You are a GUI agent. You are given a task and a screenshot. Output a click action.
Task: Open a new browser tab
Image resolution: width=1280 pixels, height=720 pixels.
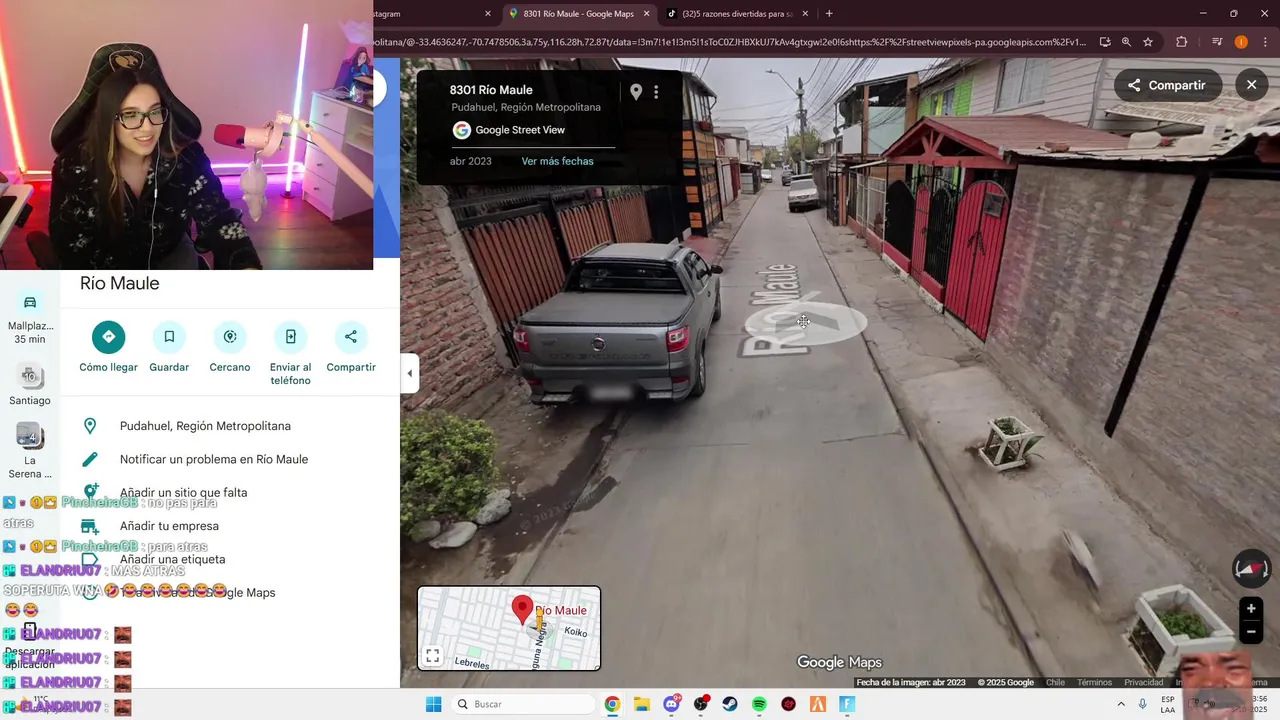pos(829,14)
